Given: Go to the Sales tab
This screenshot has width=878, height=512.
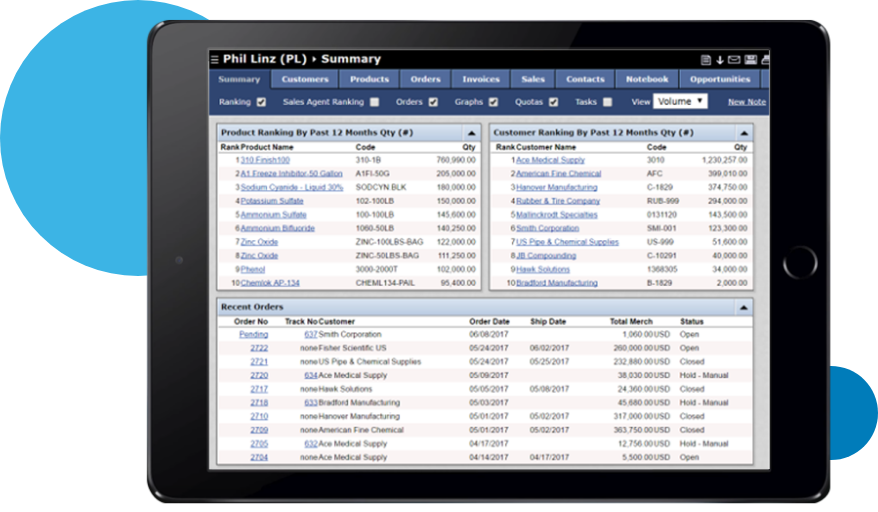Looking at the screenshot, I should [533, 79].
